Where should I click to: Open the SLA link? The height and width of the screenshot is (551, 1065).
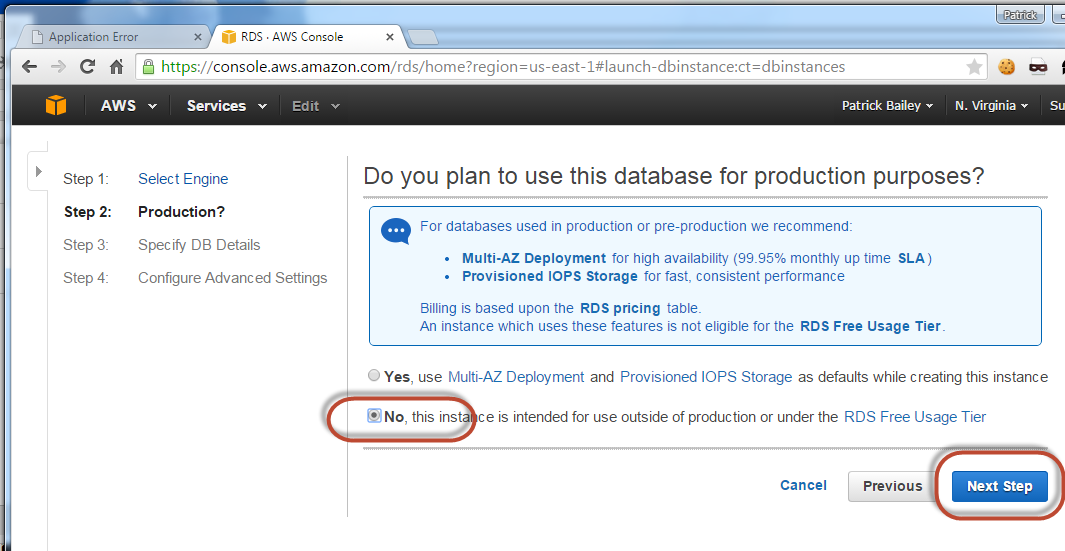click(911, 258)
